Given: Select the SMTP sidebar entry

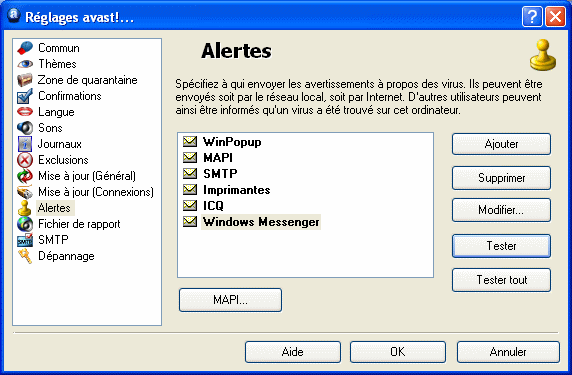Looking at the screenshot, I should pyautogui.click(x=53, y=240).
